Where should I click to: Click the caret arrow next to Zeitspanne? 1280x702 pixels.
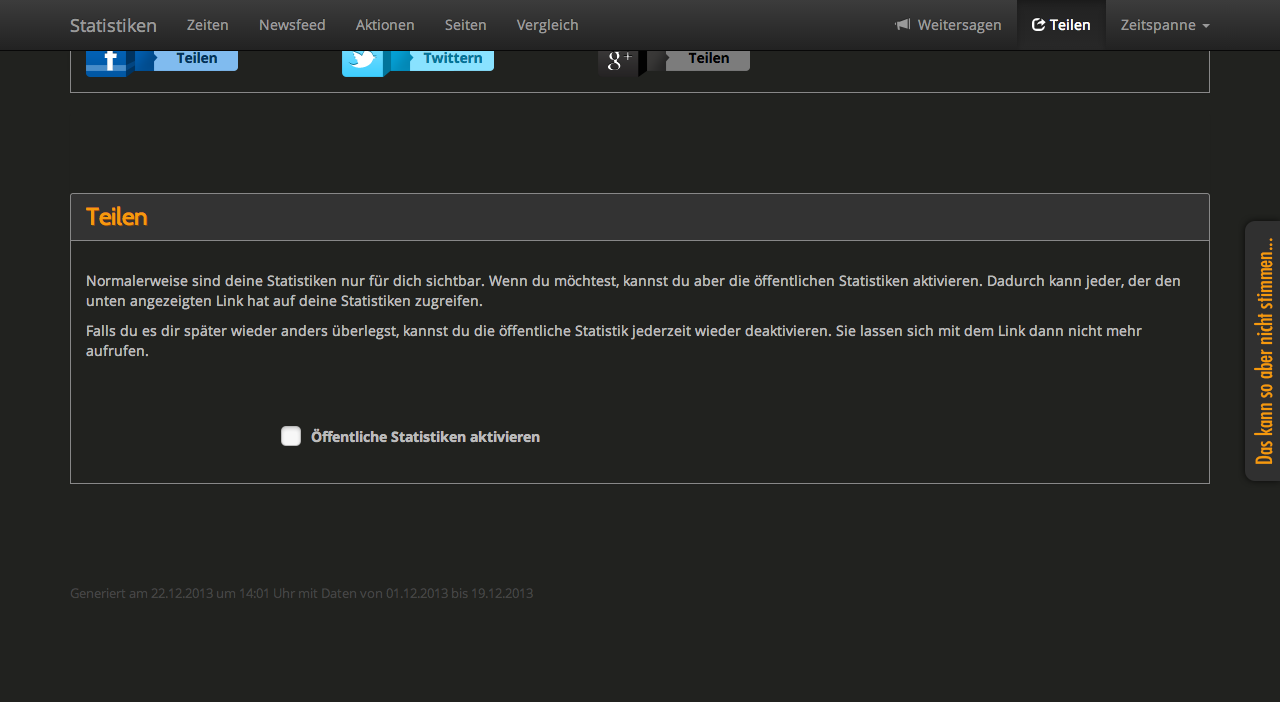click(1206, 26)
